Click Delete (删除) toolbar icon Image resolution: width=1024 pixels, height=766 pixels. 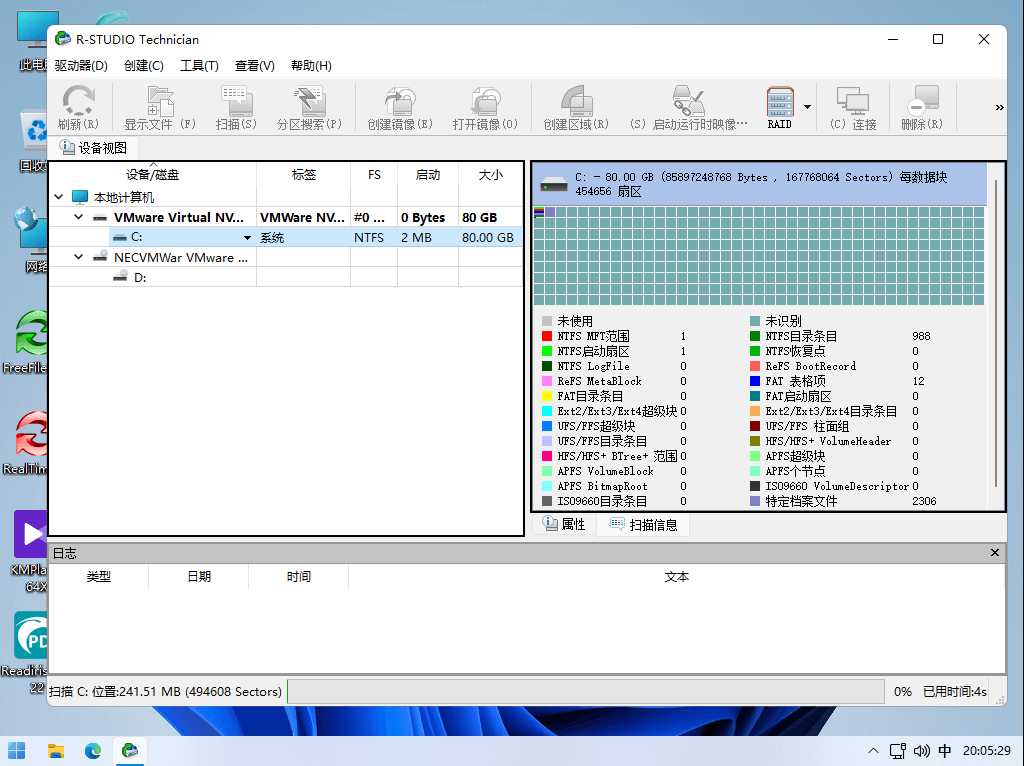[921, 108]
